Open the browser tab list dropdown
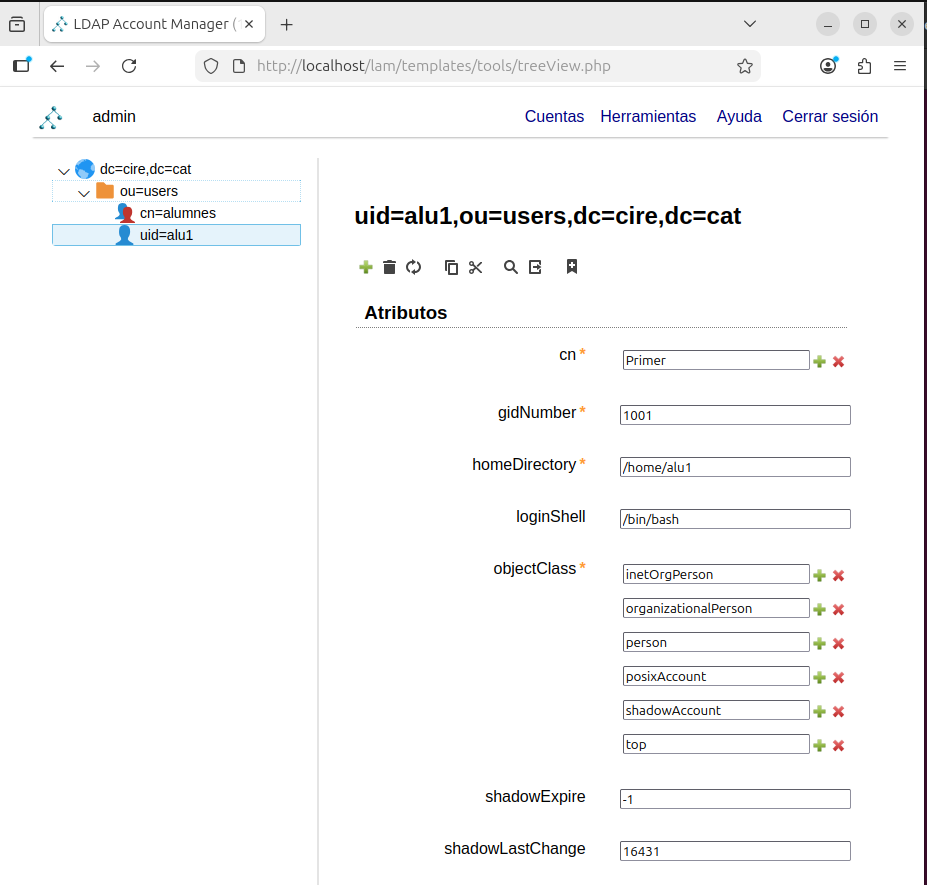 pyautogui.click(x=750, y=24)
